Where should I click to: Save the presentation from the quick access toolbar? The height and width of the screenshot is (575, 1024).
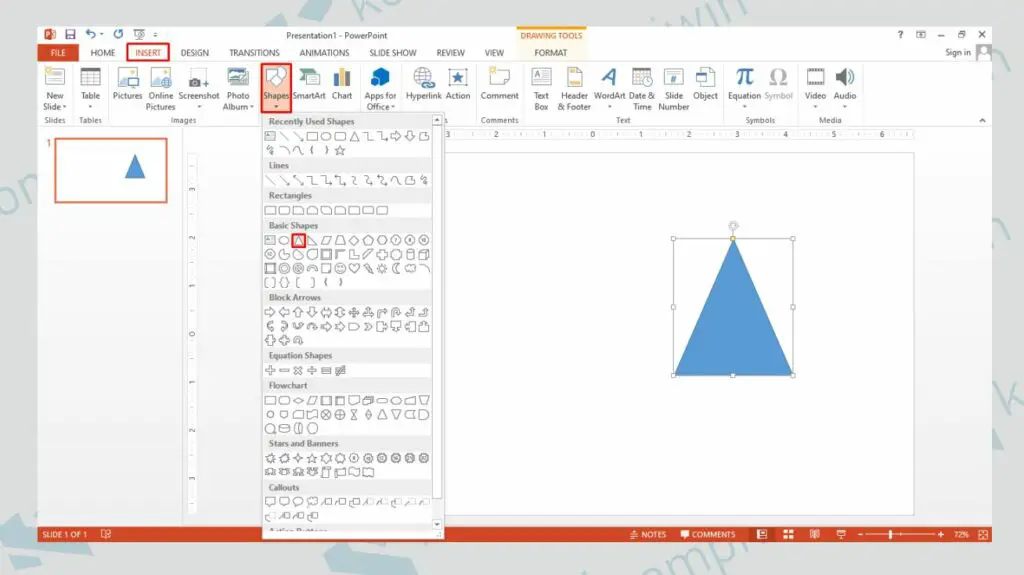coord(70,34)
